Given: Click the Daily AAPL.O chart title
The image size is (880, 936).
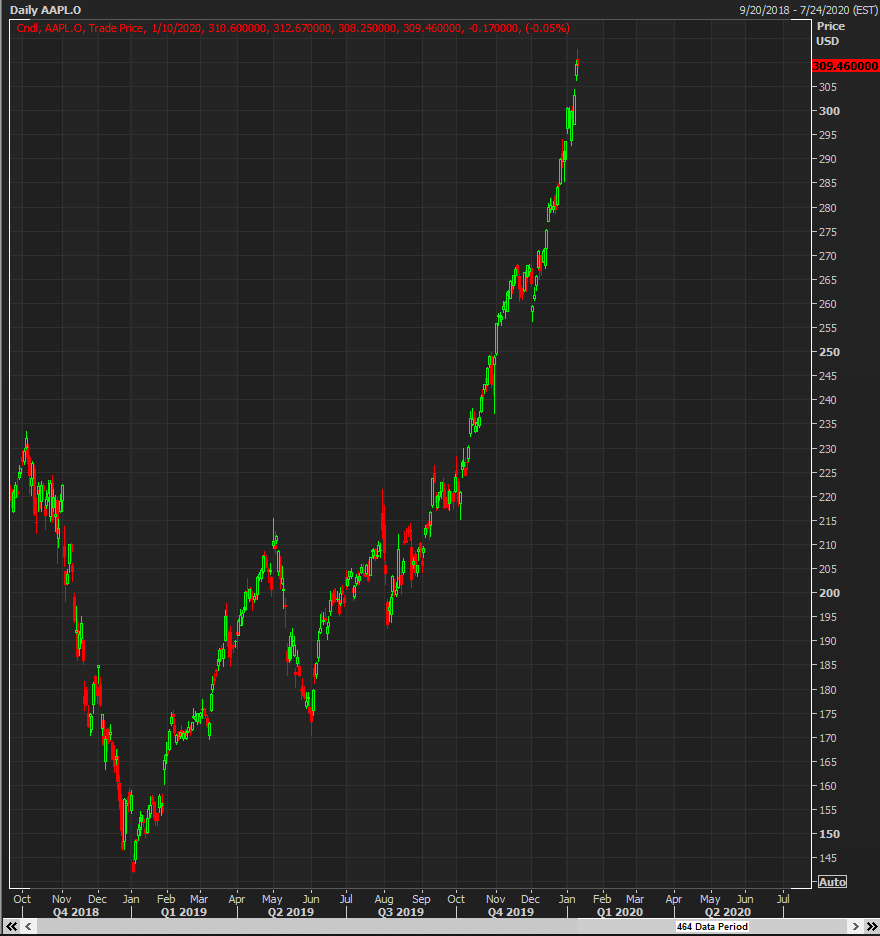Looking at the screenshot, I should 45,10.
